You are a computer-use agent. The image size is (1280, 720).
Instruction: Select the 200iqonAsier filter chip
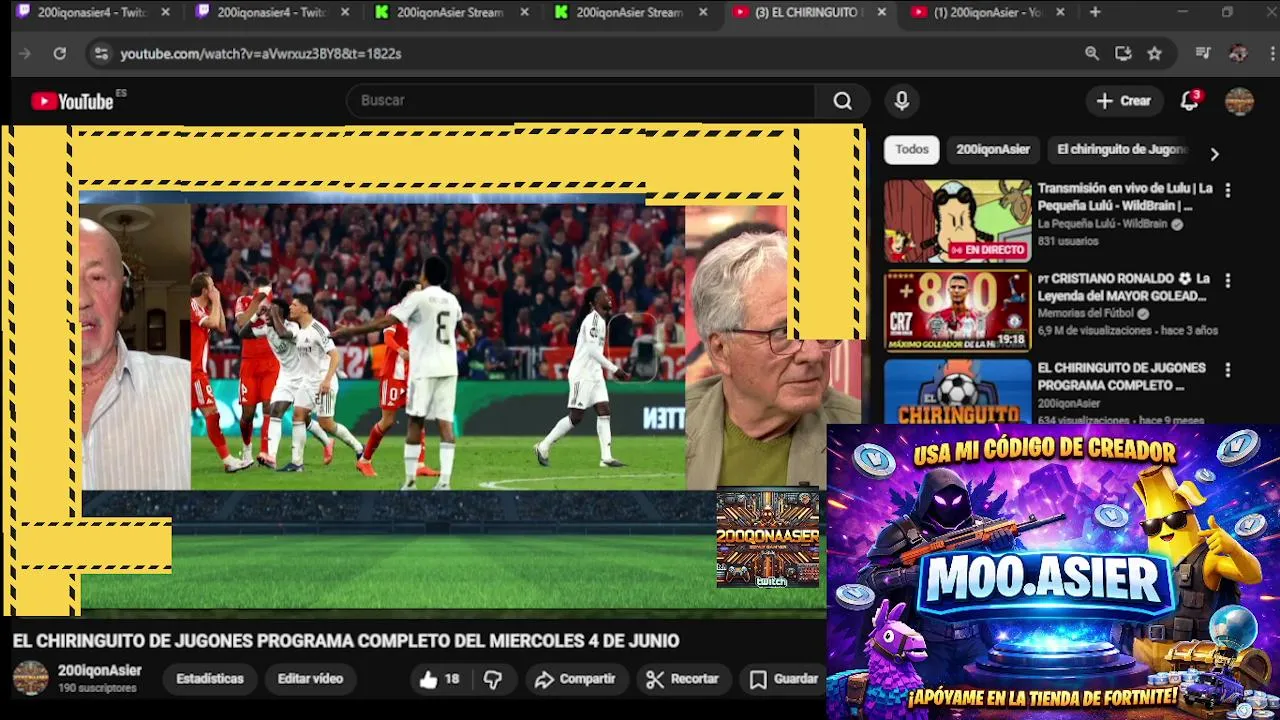(x=993, y=150)
